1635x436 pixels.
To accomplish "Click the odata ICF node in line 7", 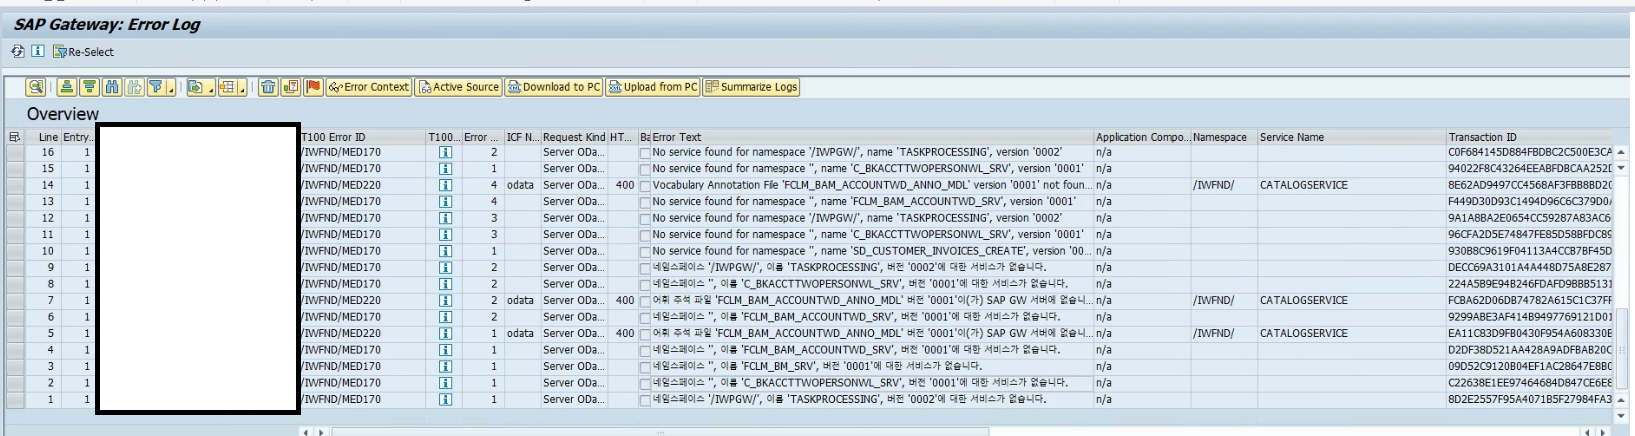I will pos(520,300).
